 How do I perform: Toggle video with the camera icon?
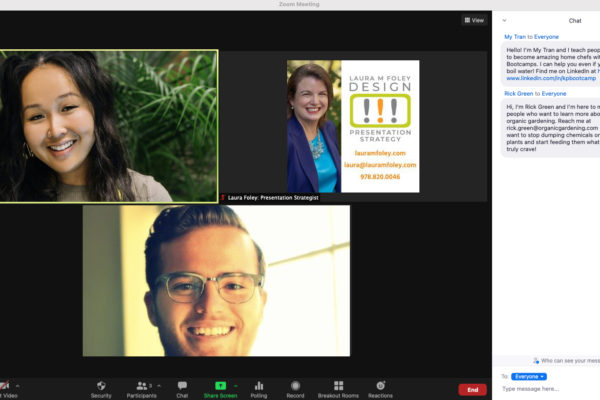pyautogui.click(x=5, y=386)
